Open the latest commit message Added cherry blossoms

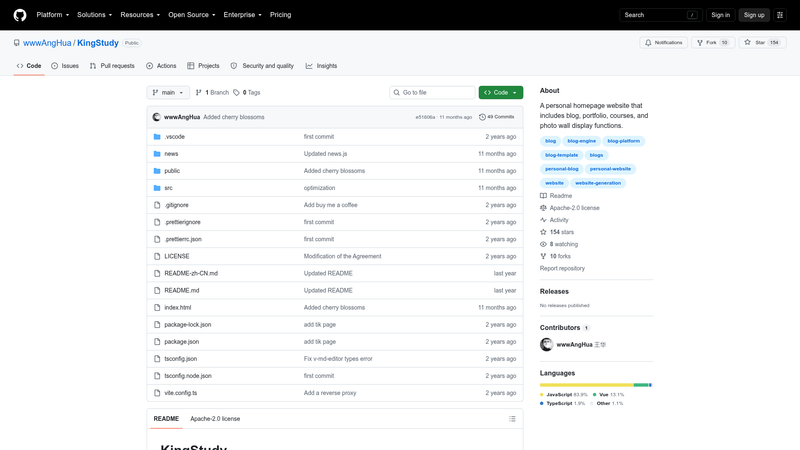tap(234, 117)
